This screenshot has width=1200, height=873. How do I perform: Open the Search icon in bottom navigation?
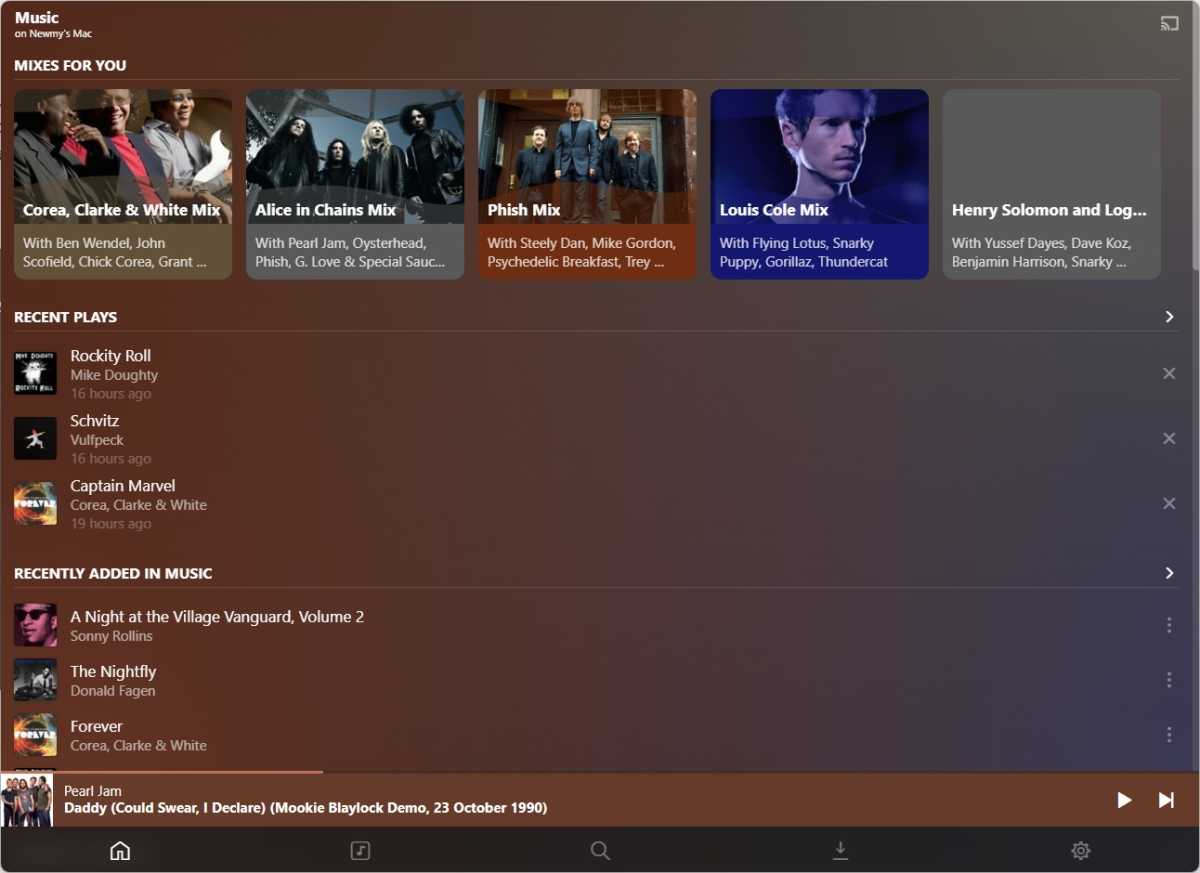(600, 850)
